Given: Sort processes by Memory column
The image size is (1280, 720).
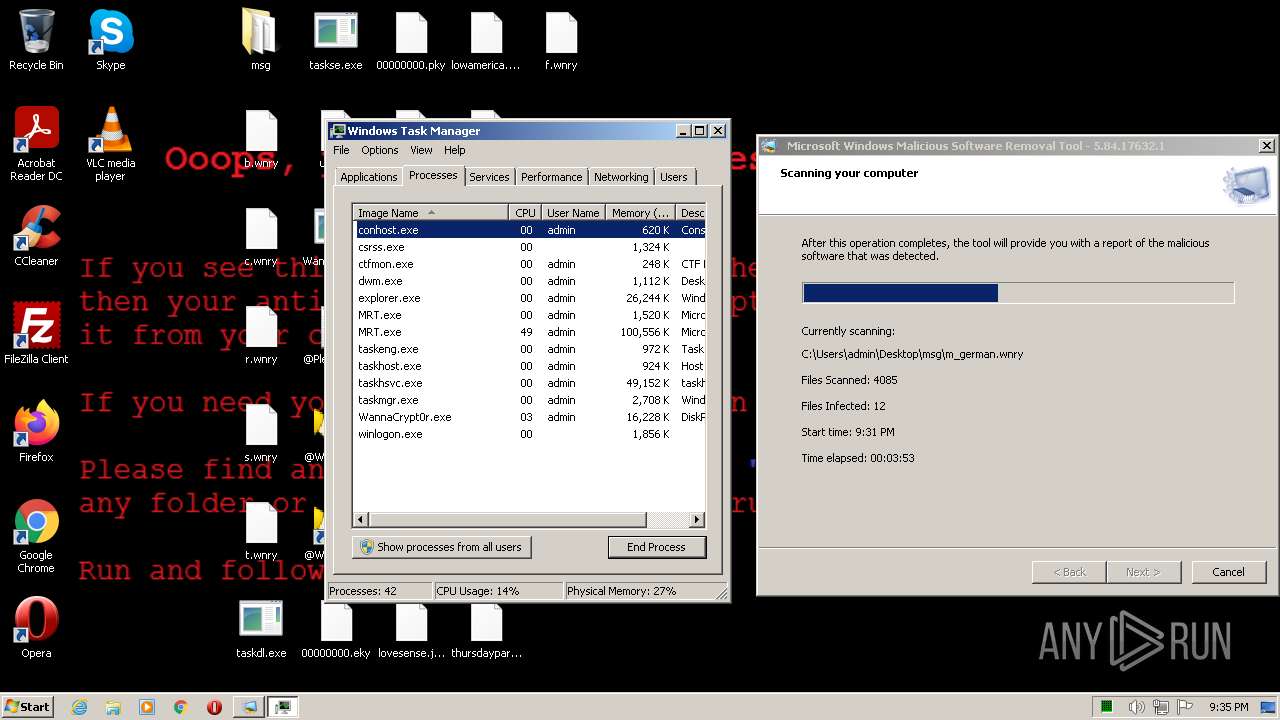Looking at the screenshot, I should pyautogui.click(x=640, y=213).
